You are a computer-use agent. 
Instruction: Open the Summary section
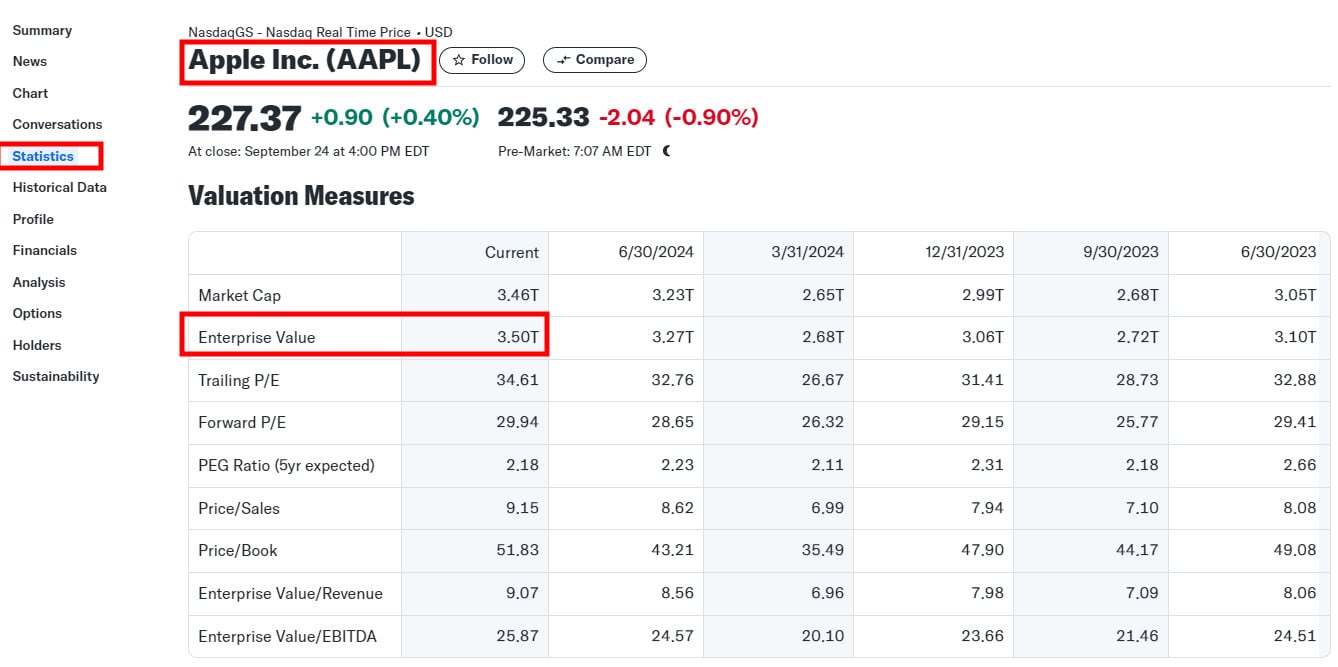[x=42, y=30]
